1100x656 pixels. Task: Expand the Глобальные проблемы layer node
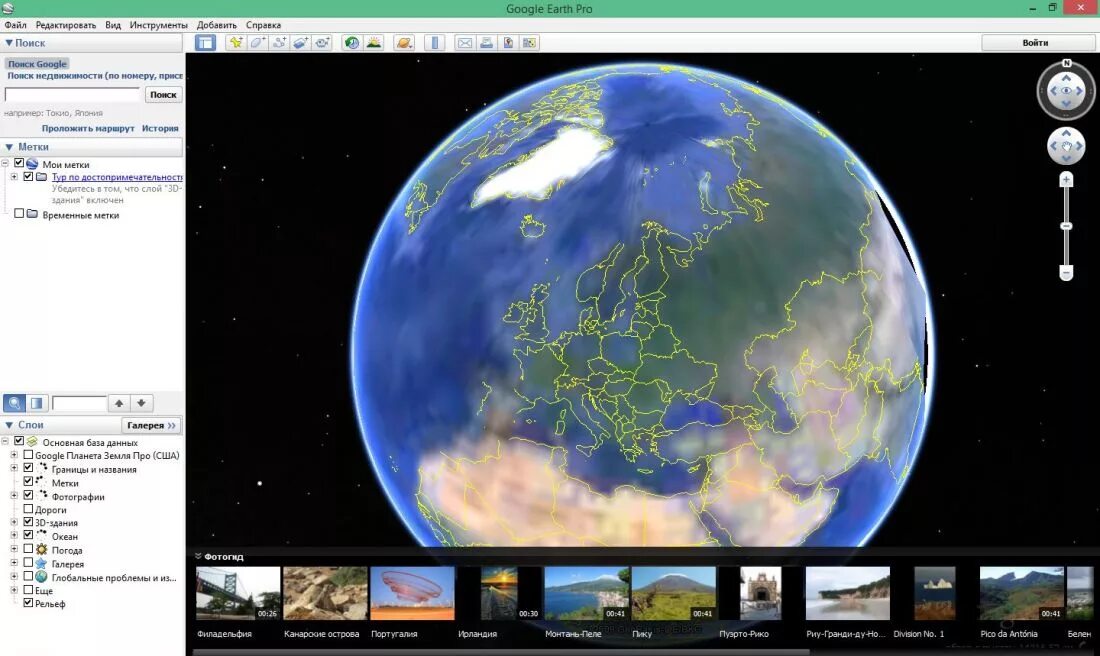[14, 577]
